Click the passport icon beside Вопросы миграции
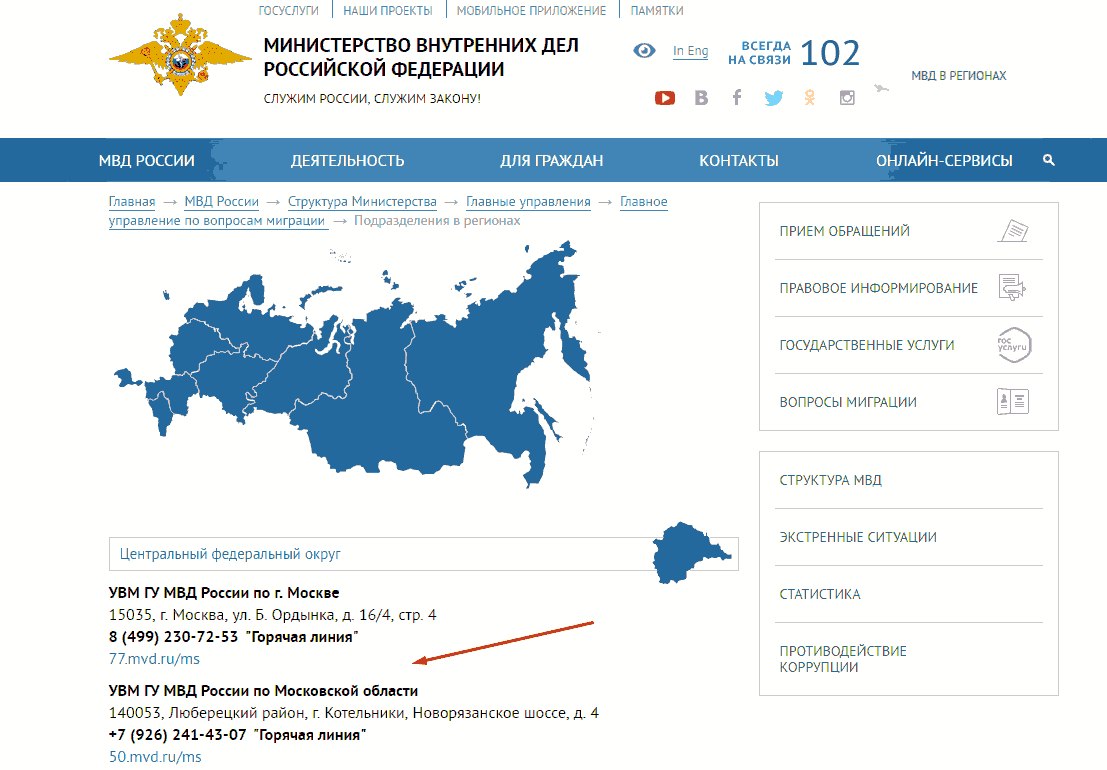This screenshot has width=1107, height=770. click(x=1013, y=402)
